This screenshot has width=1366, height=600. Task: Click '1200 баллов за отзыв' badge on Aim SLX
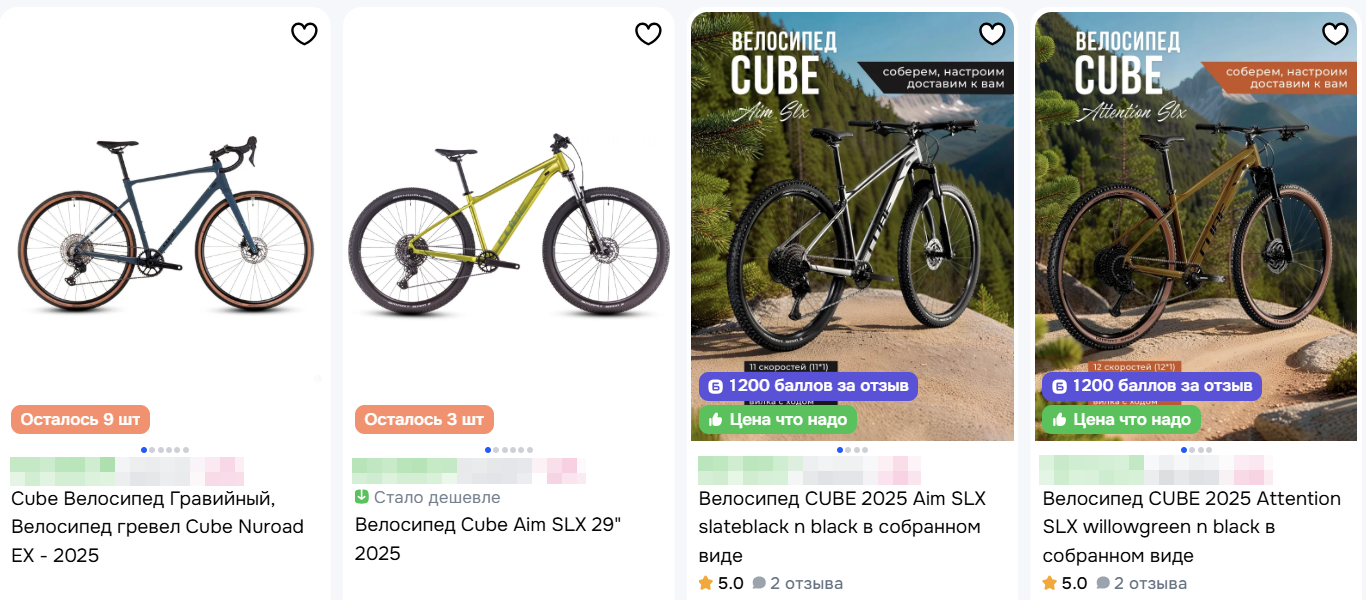(808, 386)
